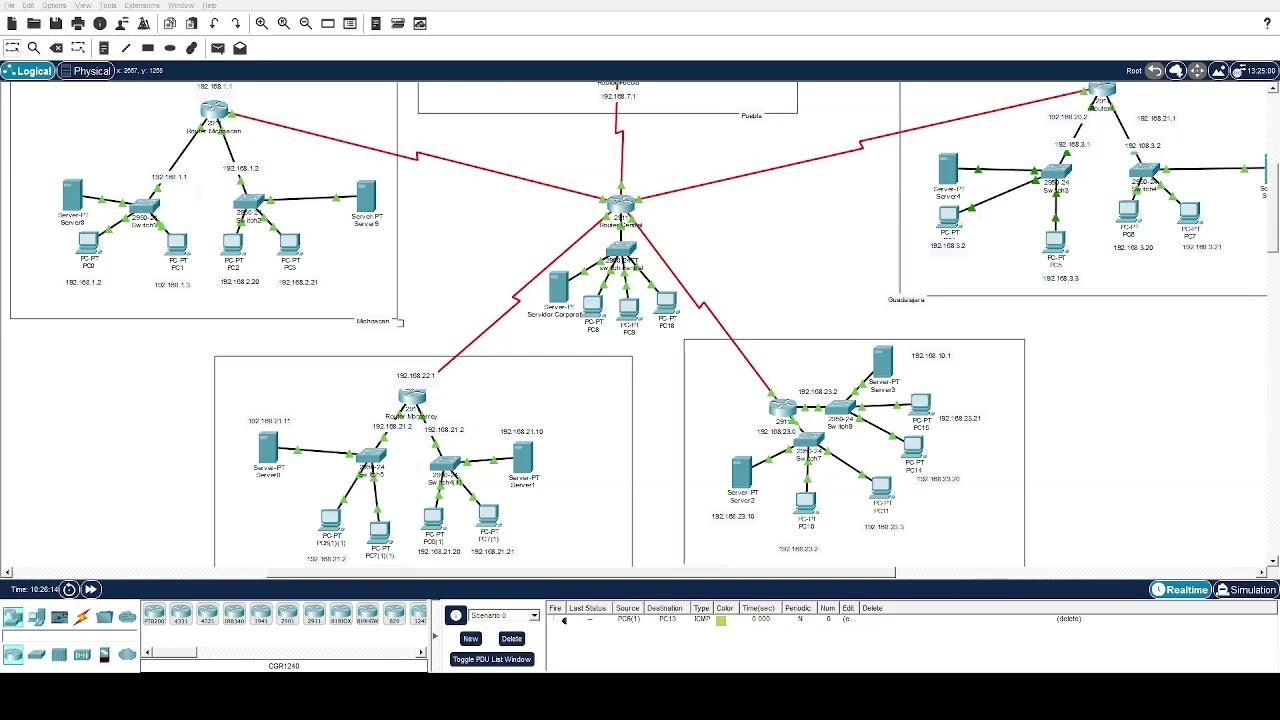The height and width of the screenshot is (720, 1280).
Task: Activate the Inspect magnifier tool
Action: [34, 48]
